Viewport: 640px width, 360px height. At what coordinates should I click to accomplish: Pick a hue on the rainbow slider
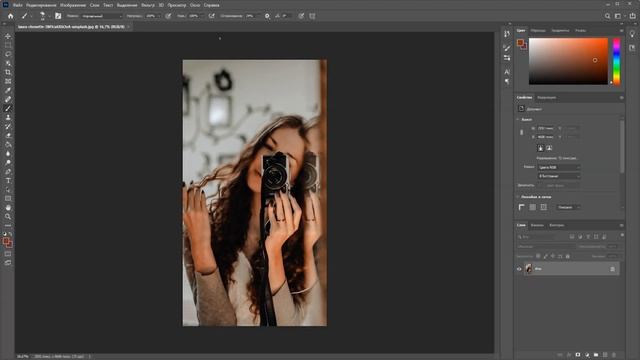click(x=616, y=61)
